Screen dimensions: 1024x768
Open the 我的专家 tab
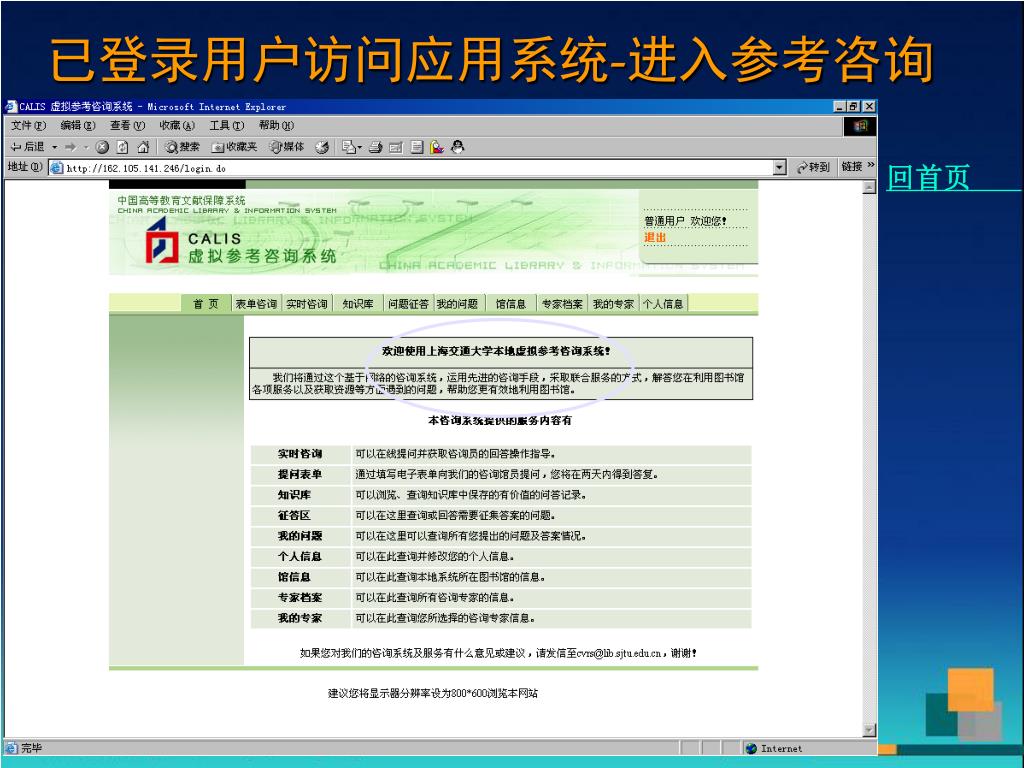(613, 304)
